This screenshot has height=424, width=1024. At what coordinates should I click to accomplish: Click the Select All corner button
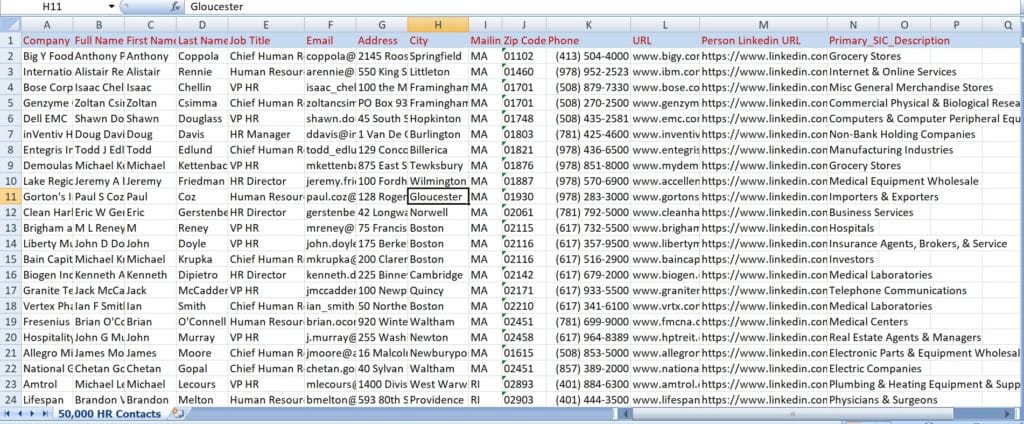point(10,24)
